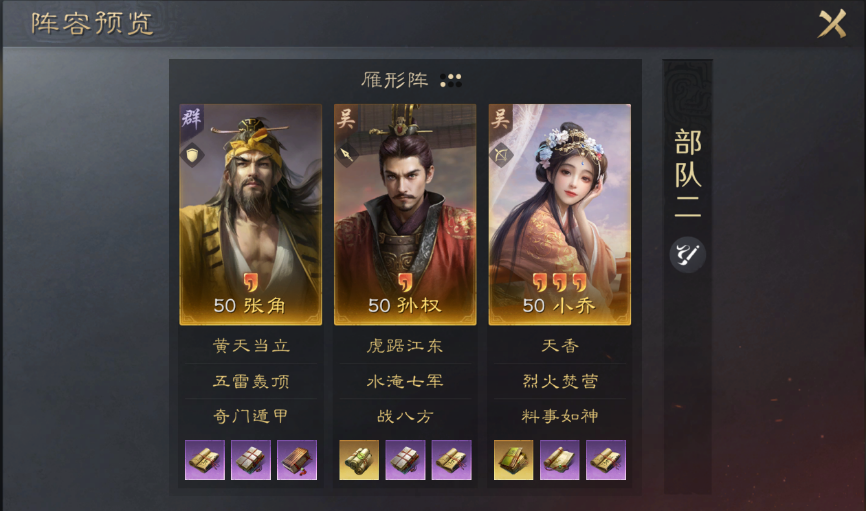Click 小乔's last purple scroll item
The image size is (866, 511).
pos(606,460)
